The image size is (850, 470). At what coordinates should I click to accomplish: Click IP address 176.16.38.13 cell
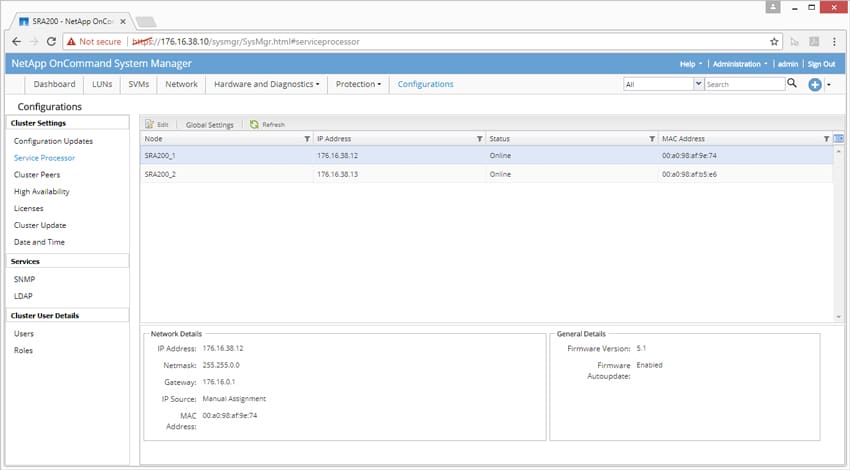pyautogui.click(x=337, y=174)
